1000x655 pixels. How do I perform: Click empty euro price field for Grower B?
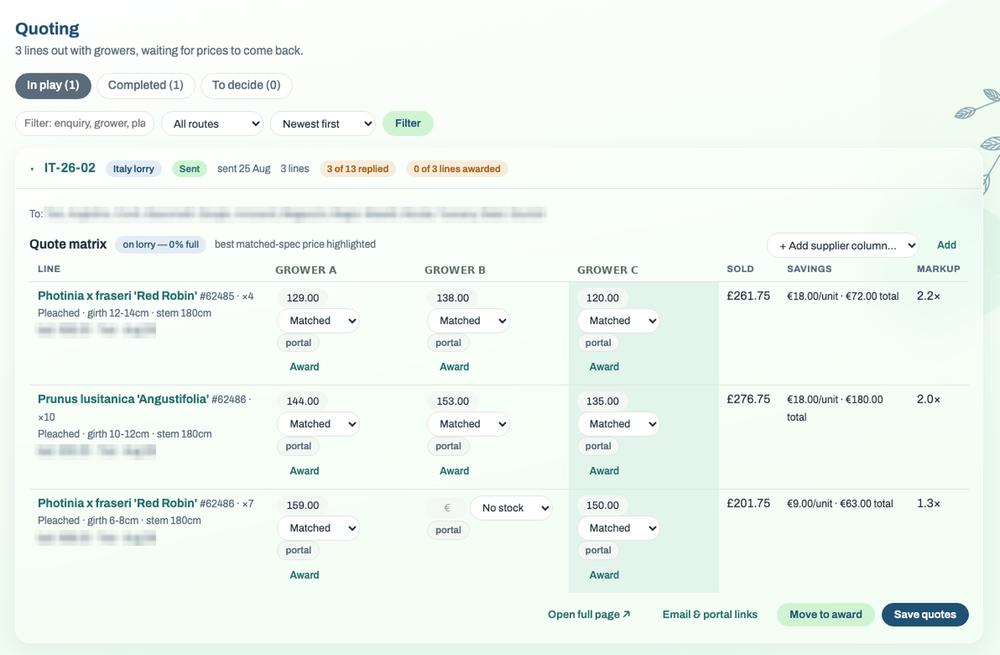[x=447, y=508]
